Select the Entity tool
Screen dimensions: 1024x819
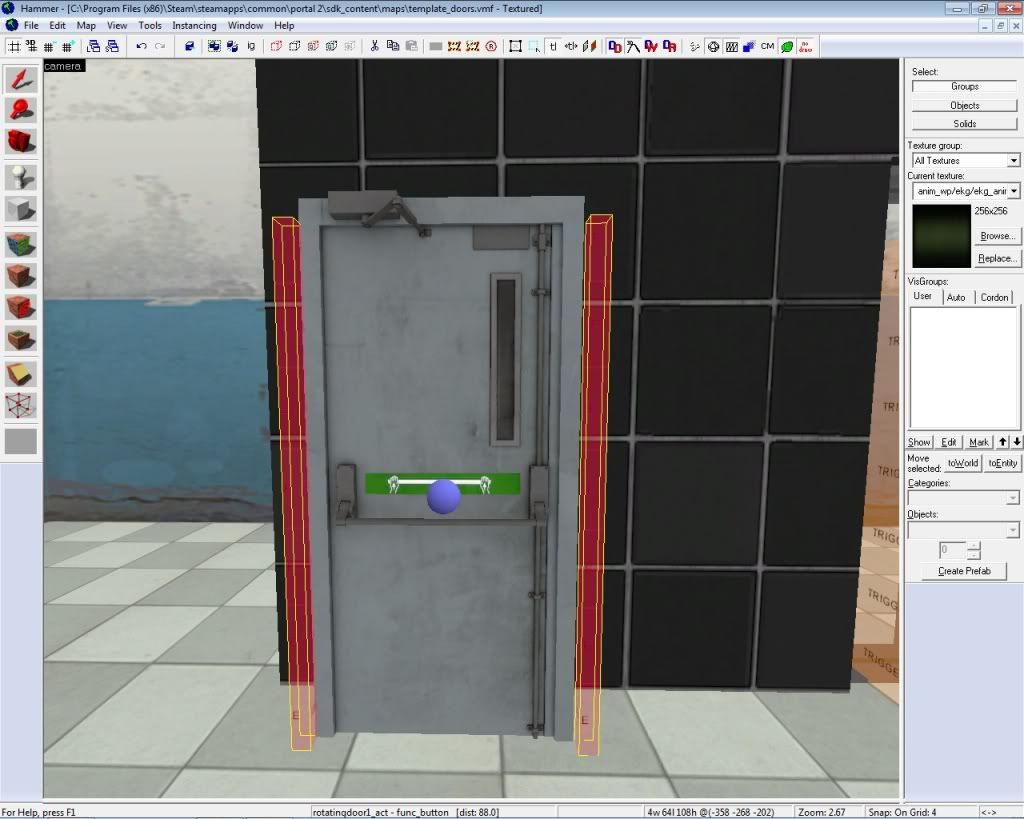(x=21, y=176)
